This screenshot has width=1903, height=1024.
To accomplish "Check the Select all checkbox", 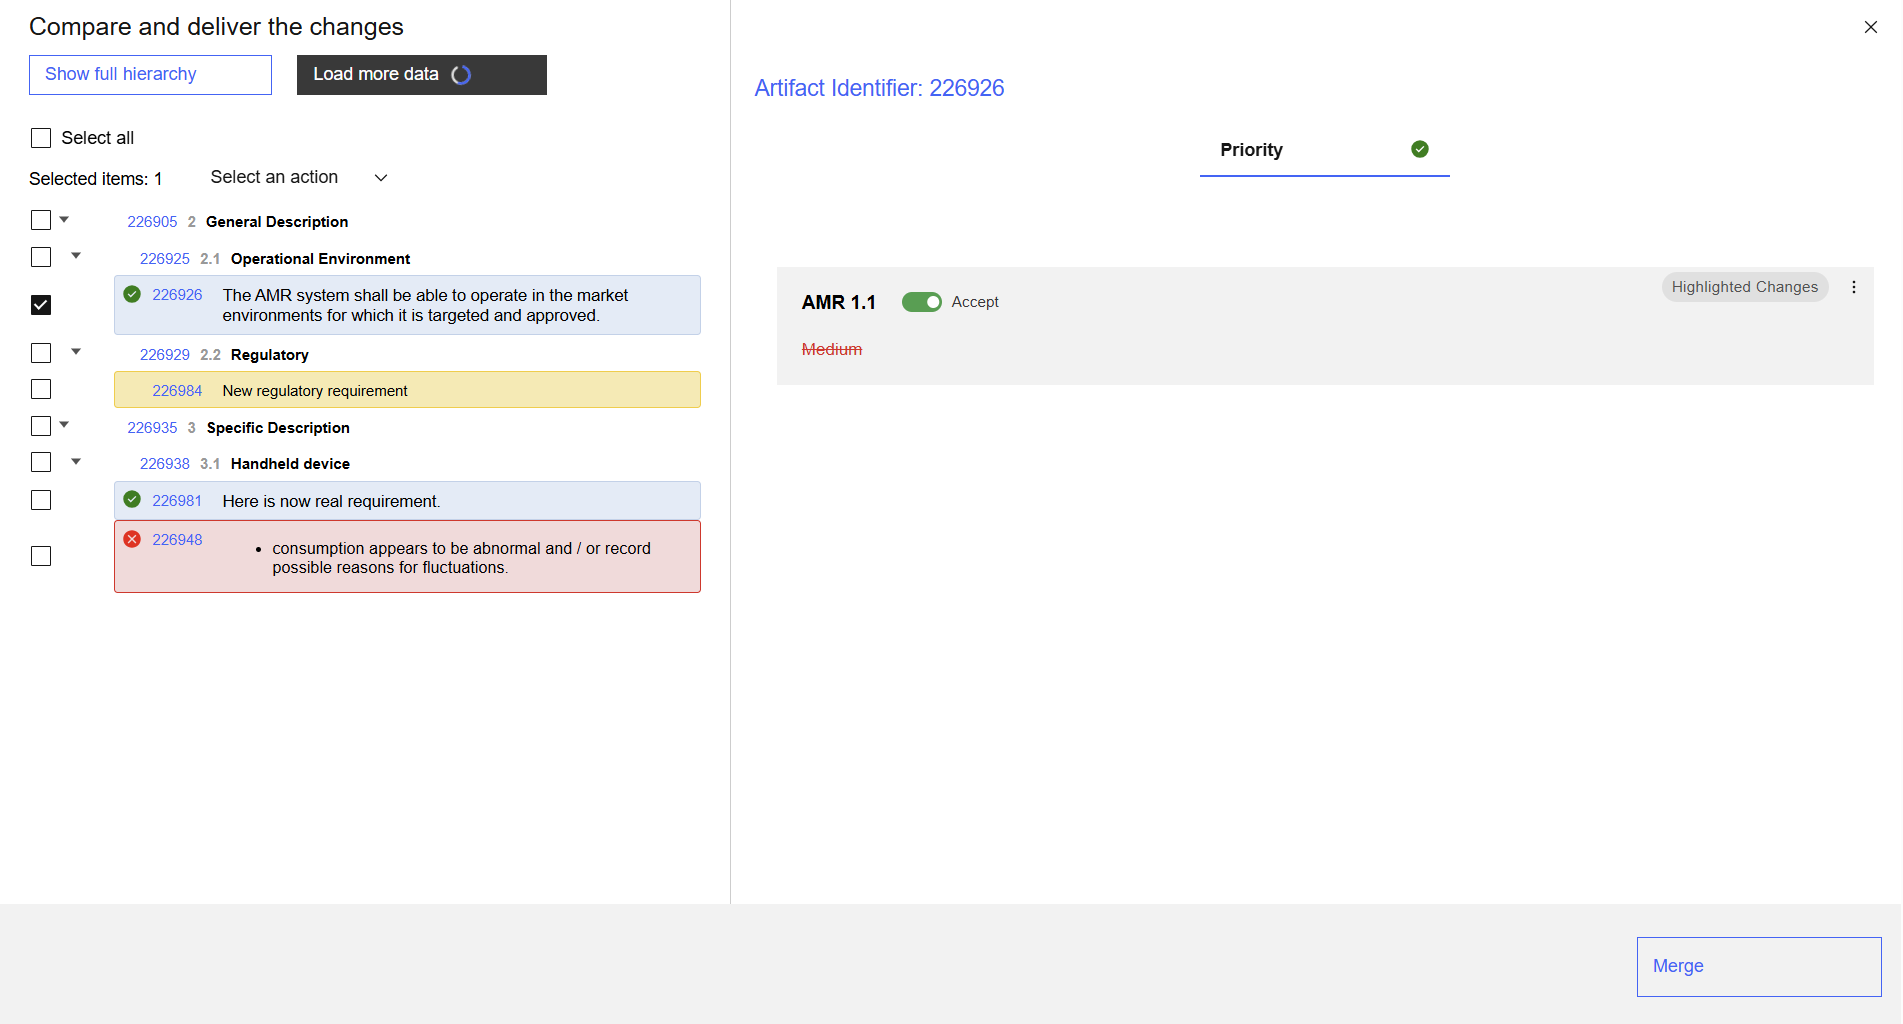I will (x=41, y=138).
